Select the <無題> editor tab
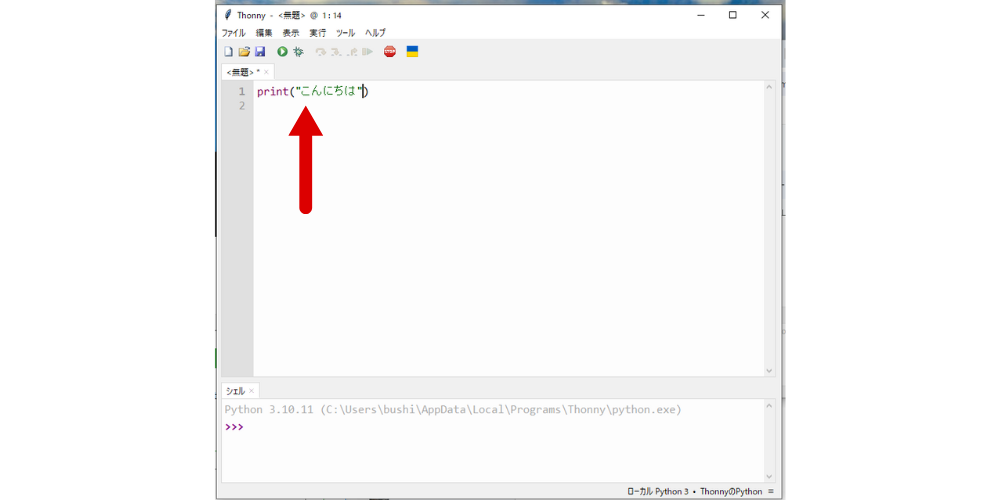 pos(242,72)
